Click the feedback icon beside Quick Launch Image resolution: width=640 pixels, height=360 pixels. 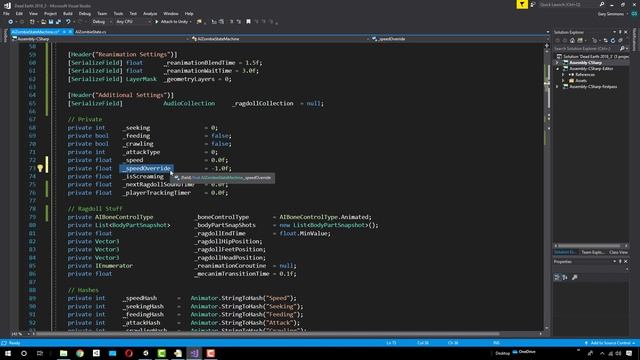[x=533, y=4]
